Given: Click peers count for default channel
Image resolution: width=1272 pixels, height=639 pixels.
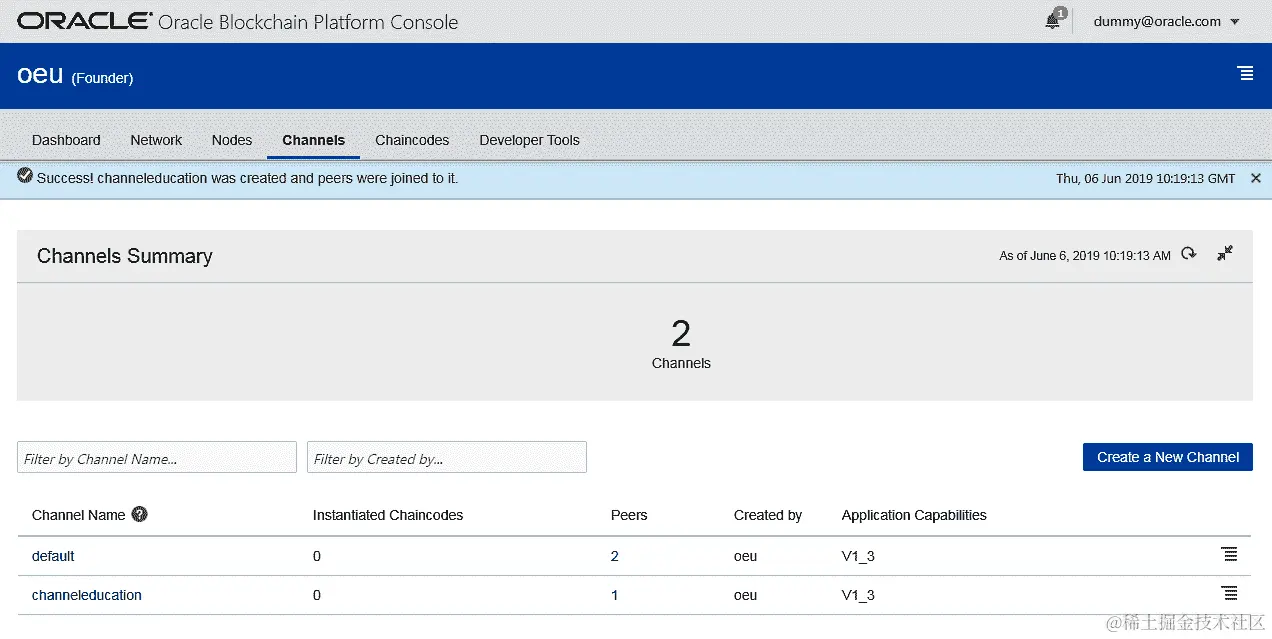Looking at the screenshot, I should (615, 556).
